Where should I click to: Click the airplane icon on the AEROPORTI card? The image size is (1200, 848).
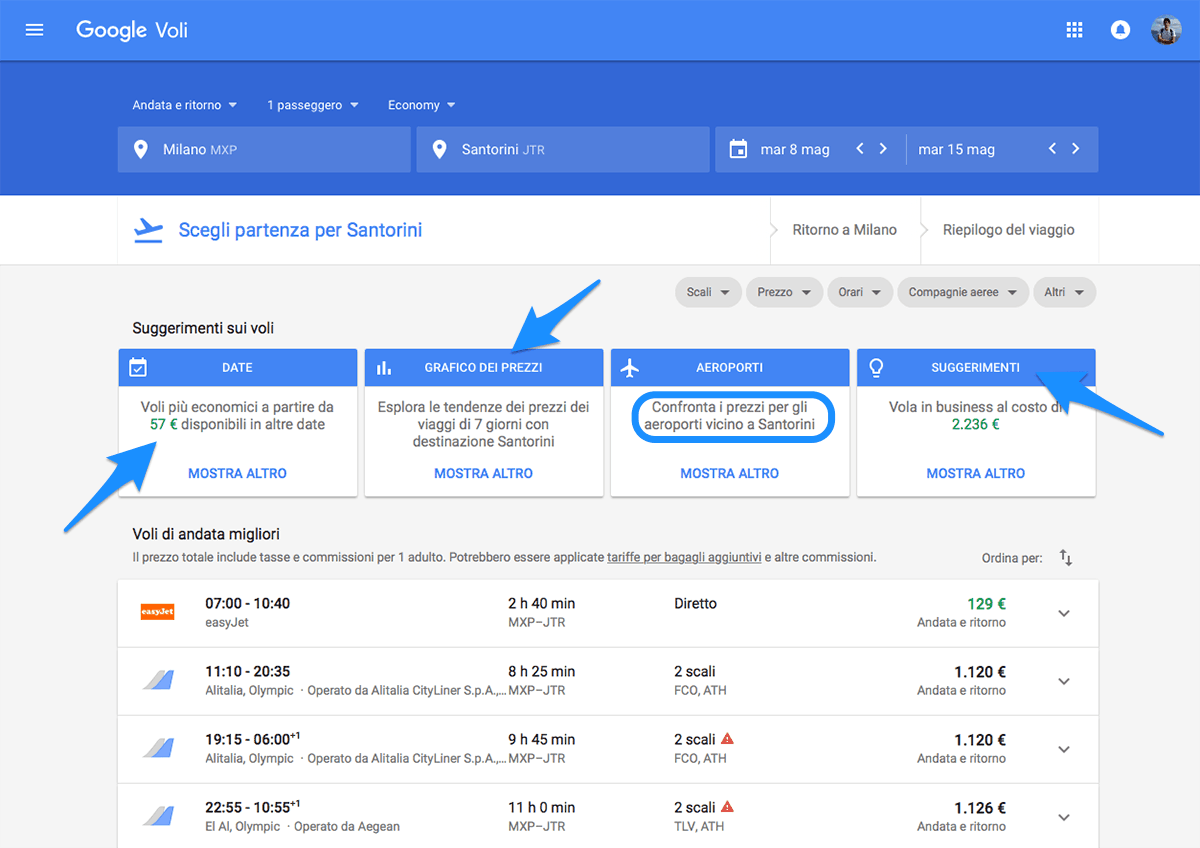[x=630, y=367]
